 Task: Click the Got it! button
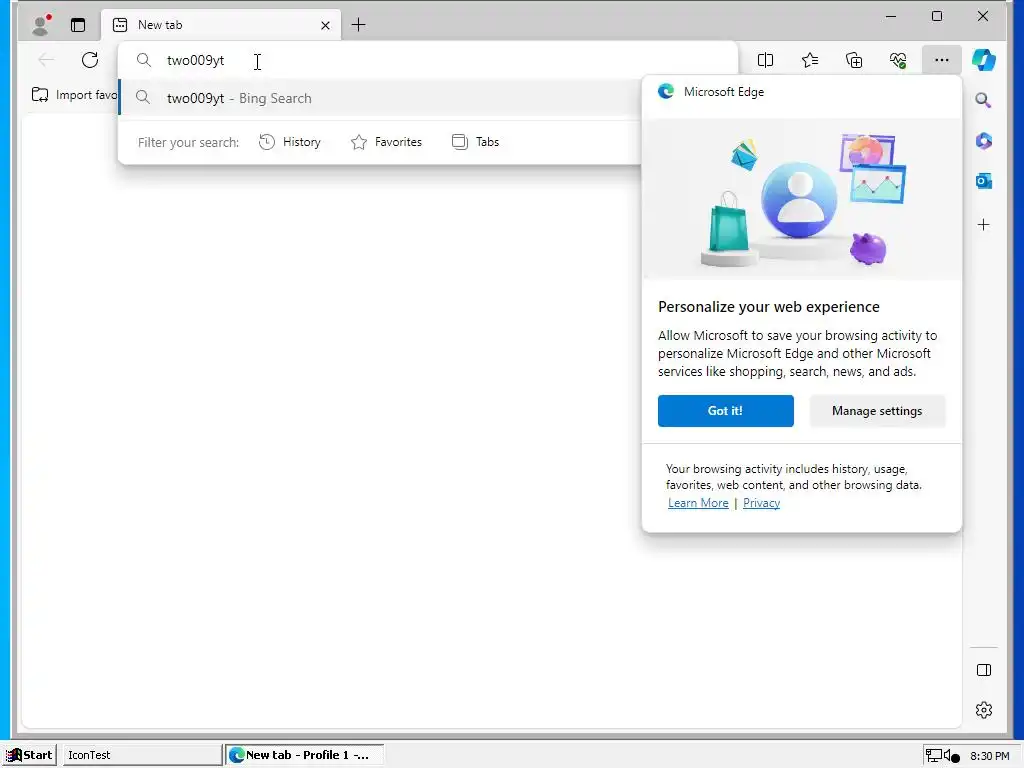click(x=726, y=411)
